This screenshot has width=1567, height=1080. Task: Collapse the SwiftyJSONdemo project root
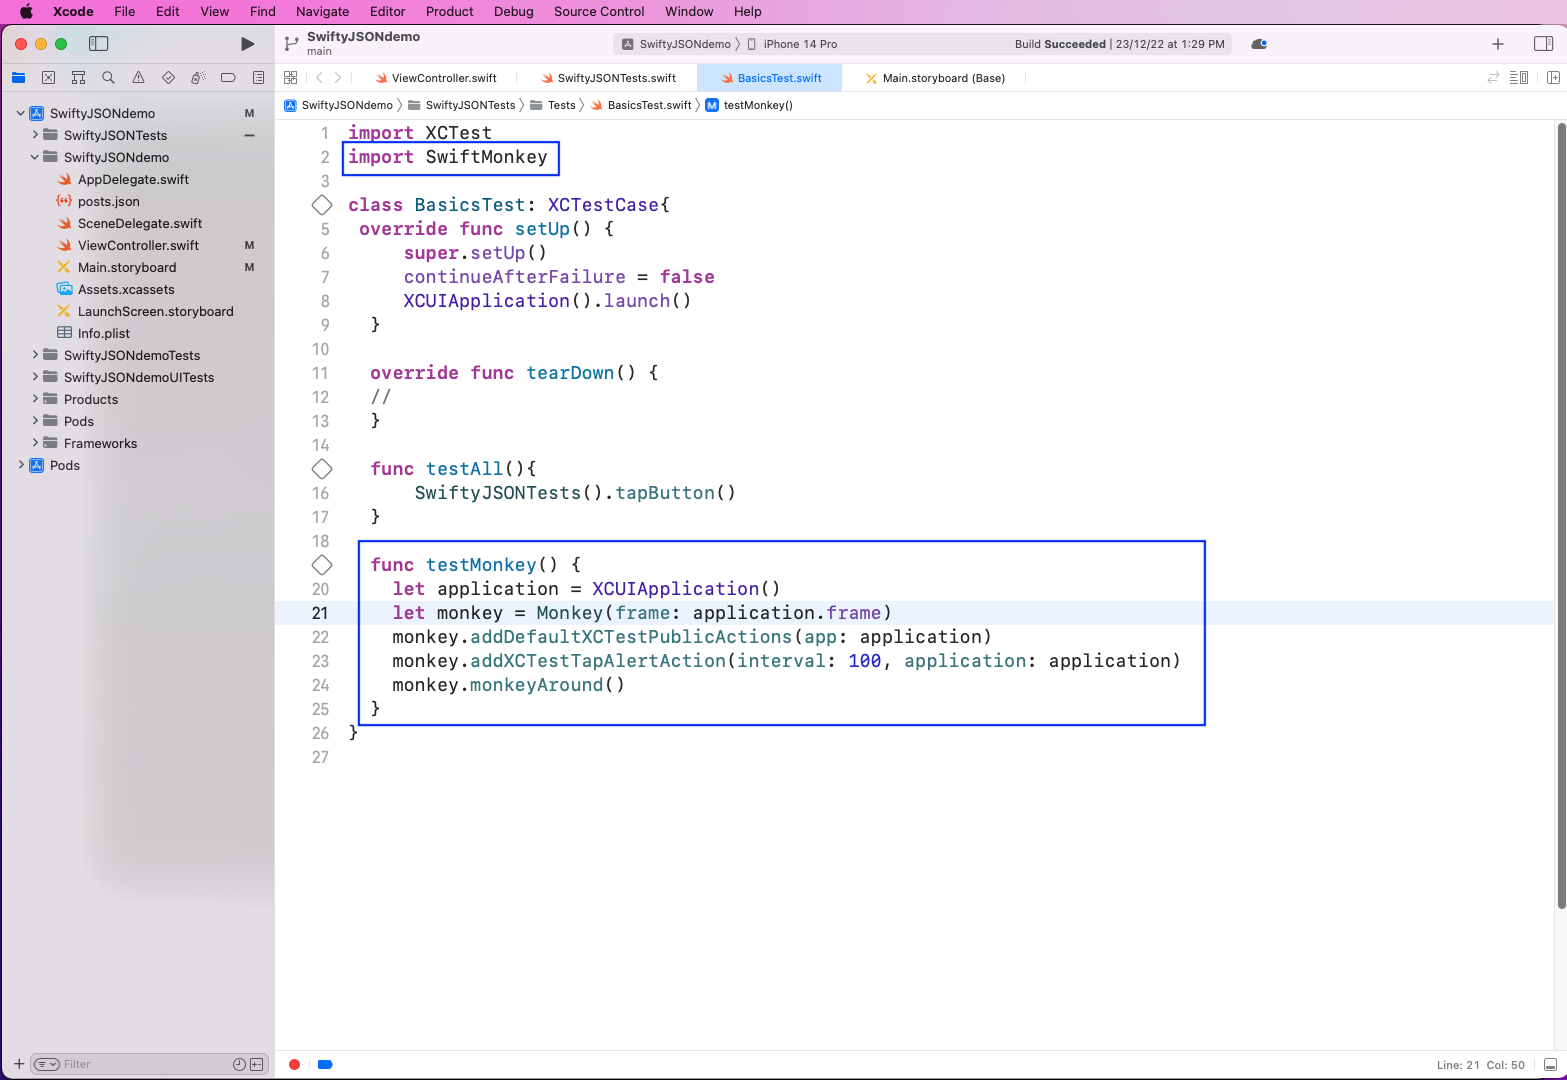pos(21,113)
